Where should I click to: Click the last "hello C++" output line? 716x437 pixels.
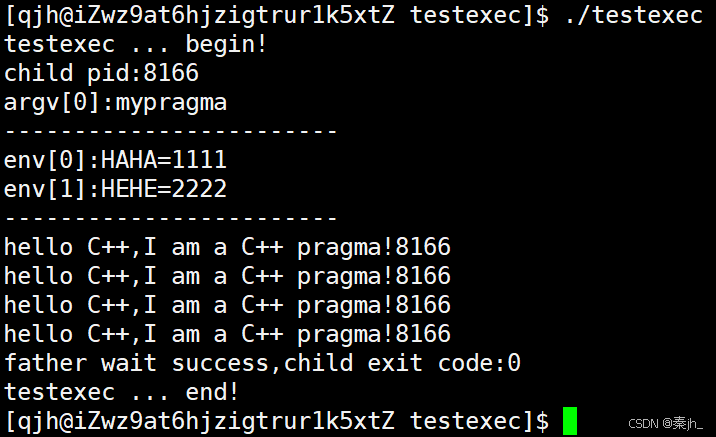click(227, 334)
